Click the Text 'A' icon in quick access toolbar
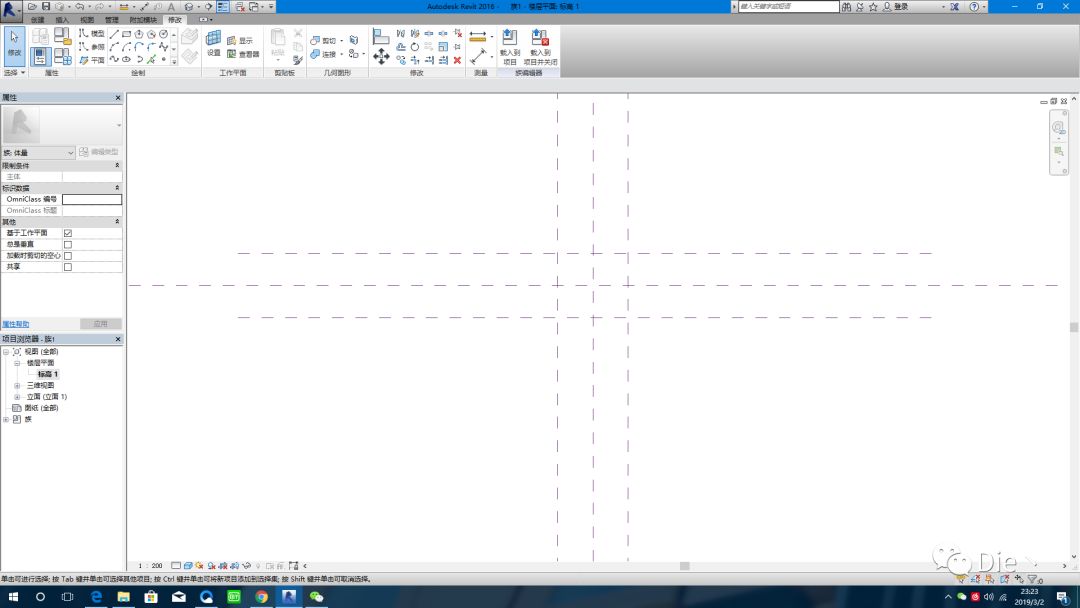 pos(171,6)
